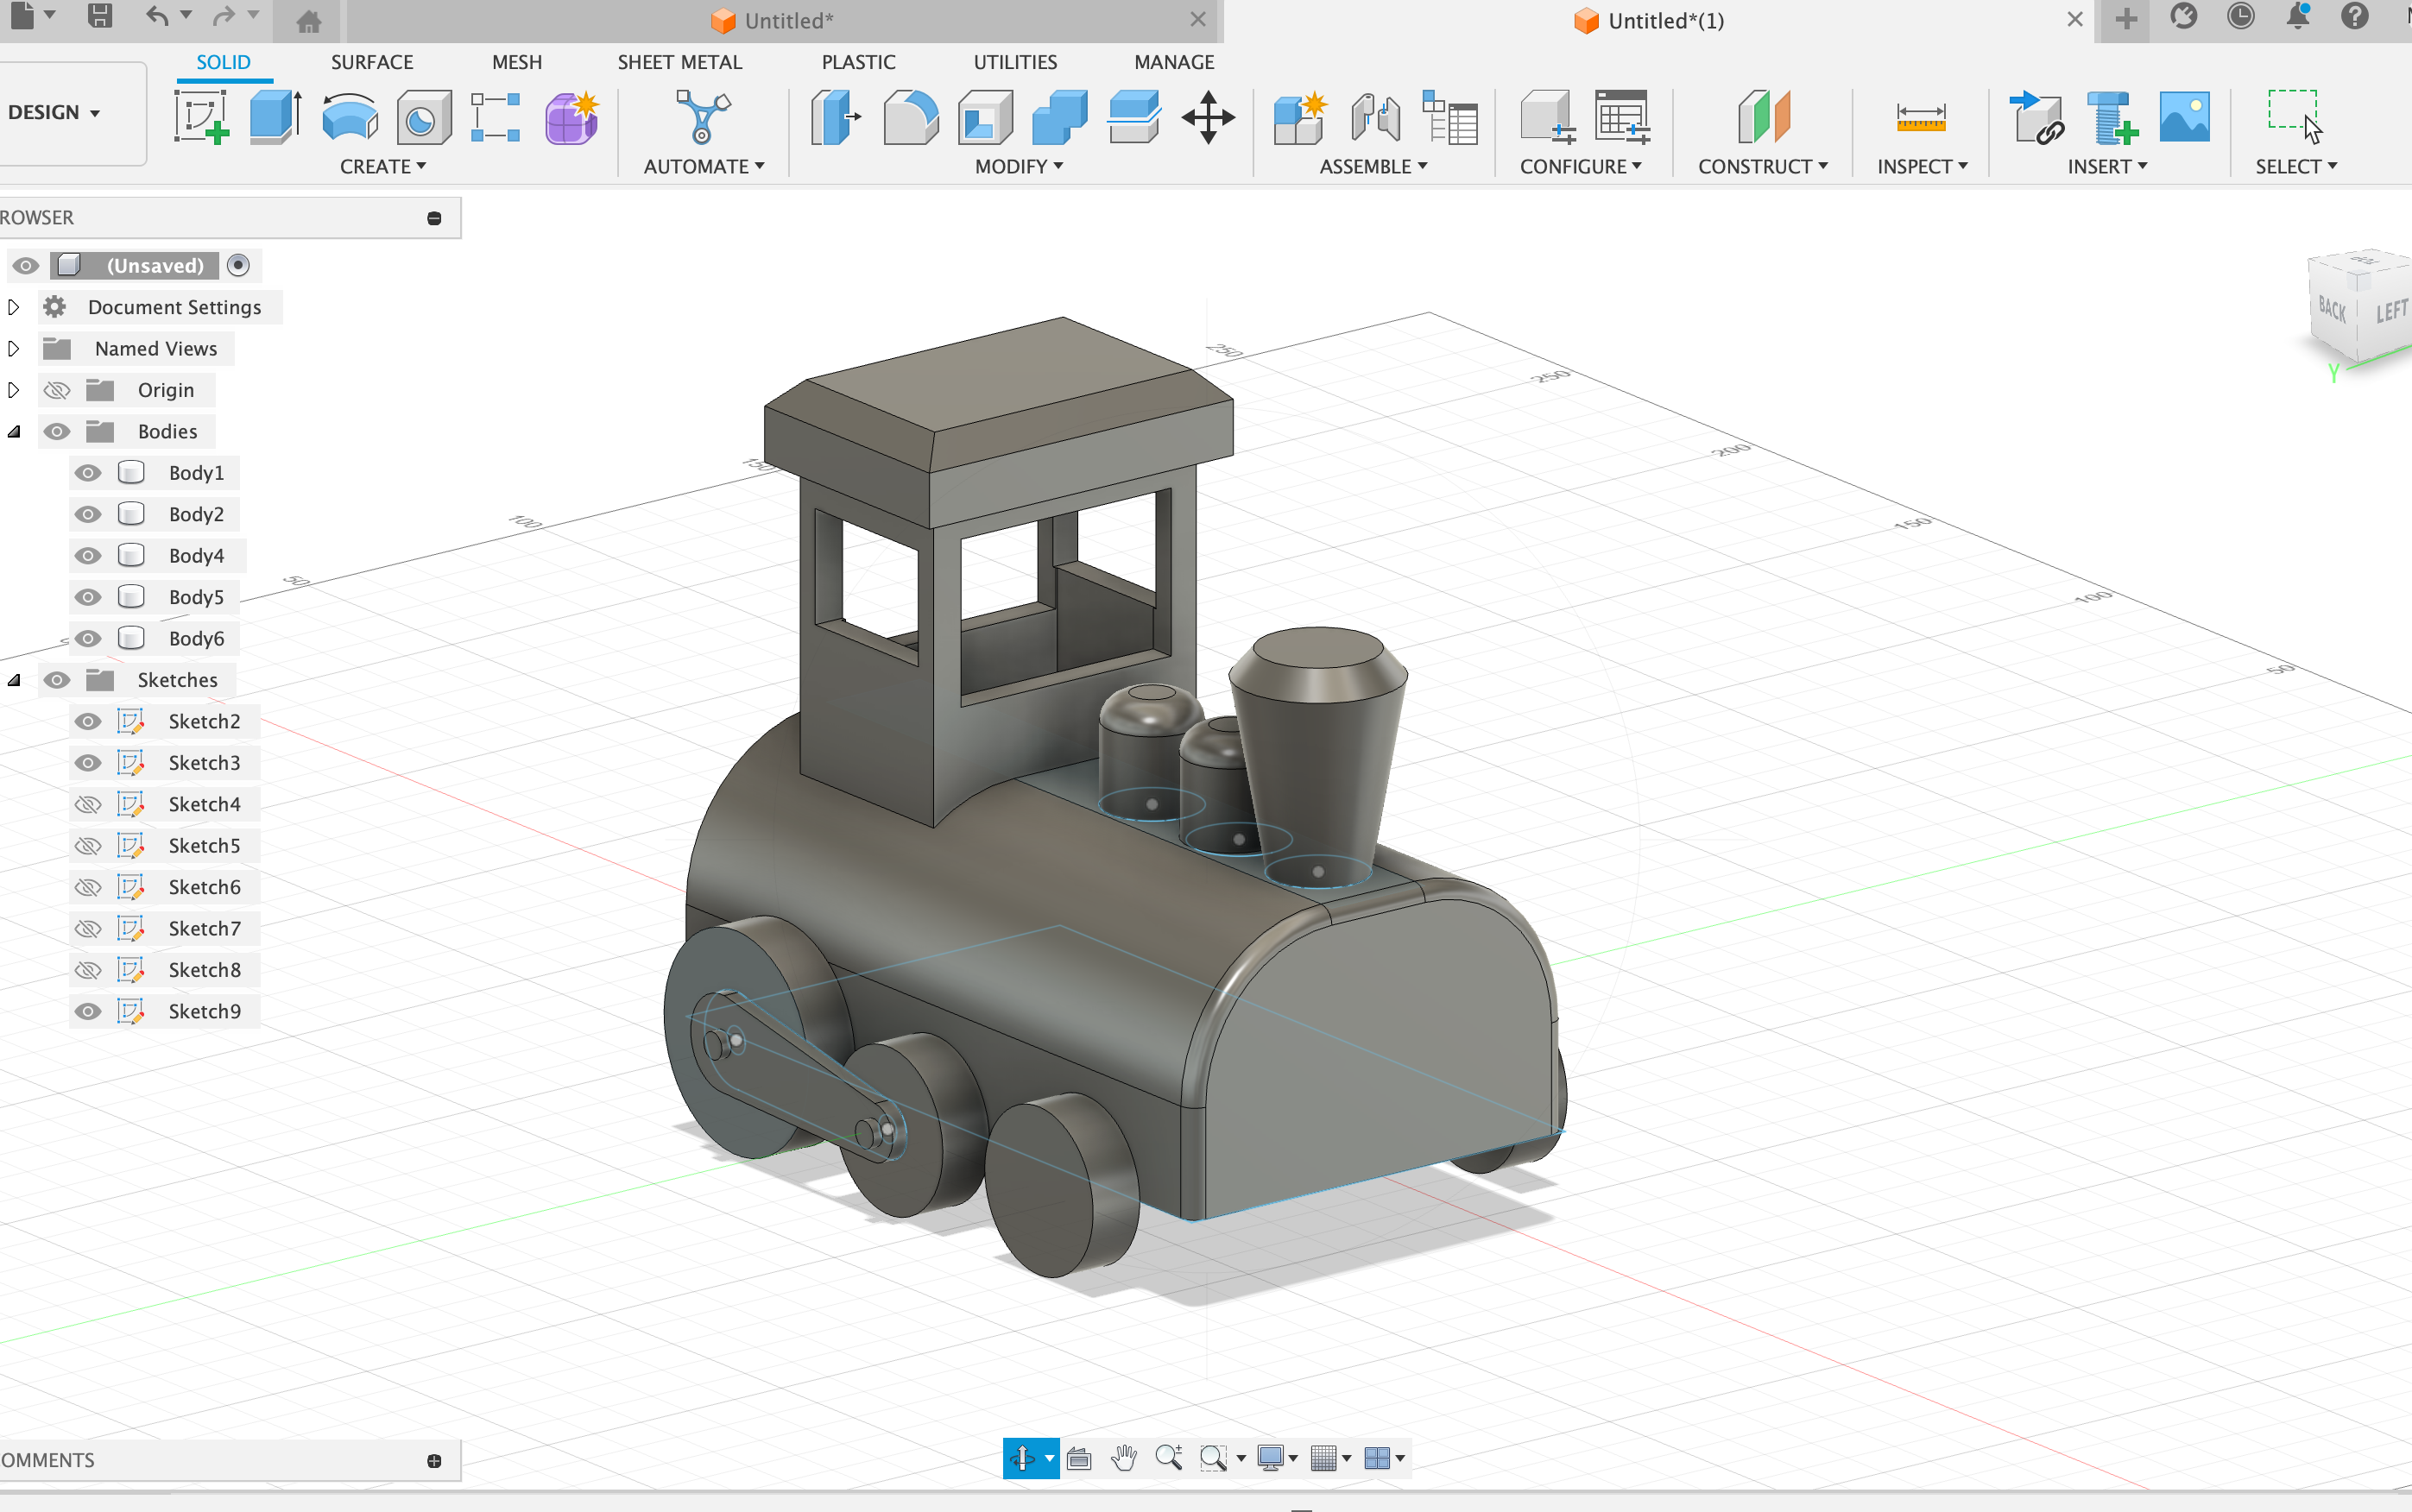Switch to the UTILITIES tab
Image resolution: width=2412 pixels, height=1512 pixels.
click(1015, 62)
